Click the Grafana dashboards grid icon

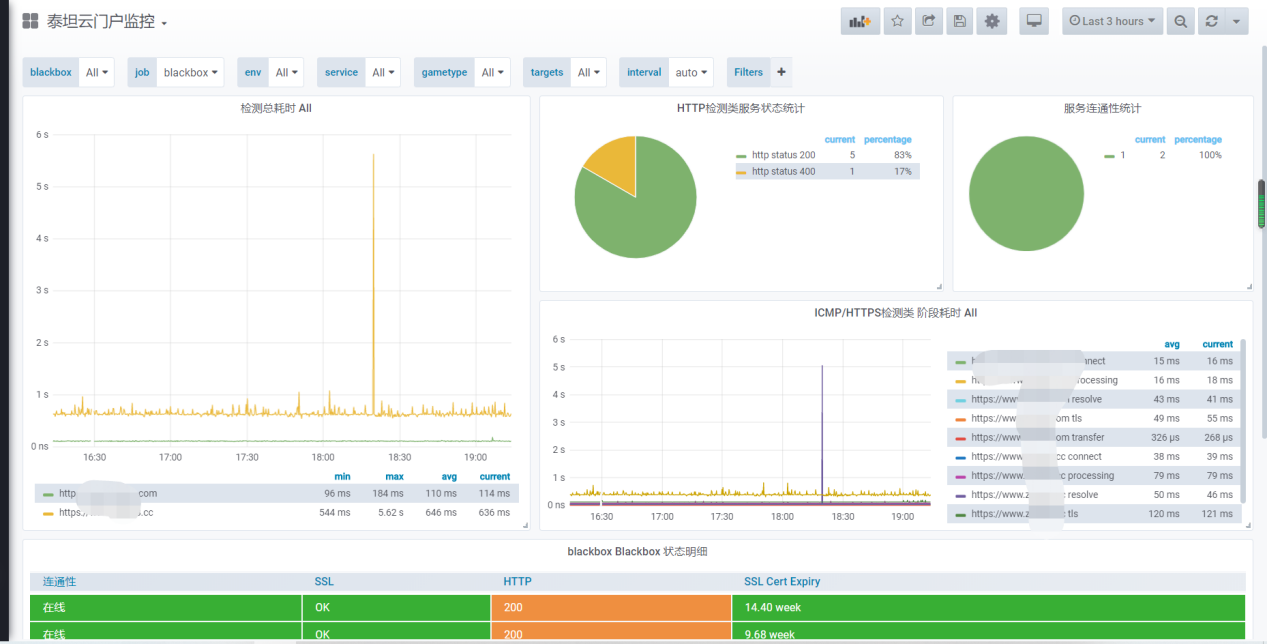point(30,21)
